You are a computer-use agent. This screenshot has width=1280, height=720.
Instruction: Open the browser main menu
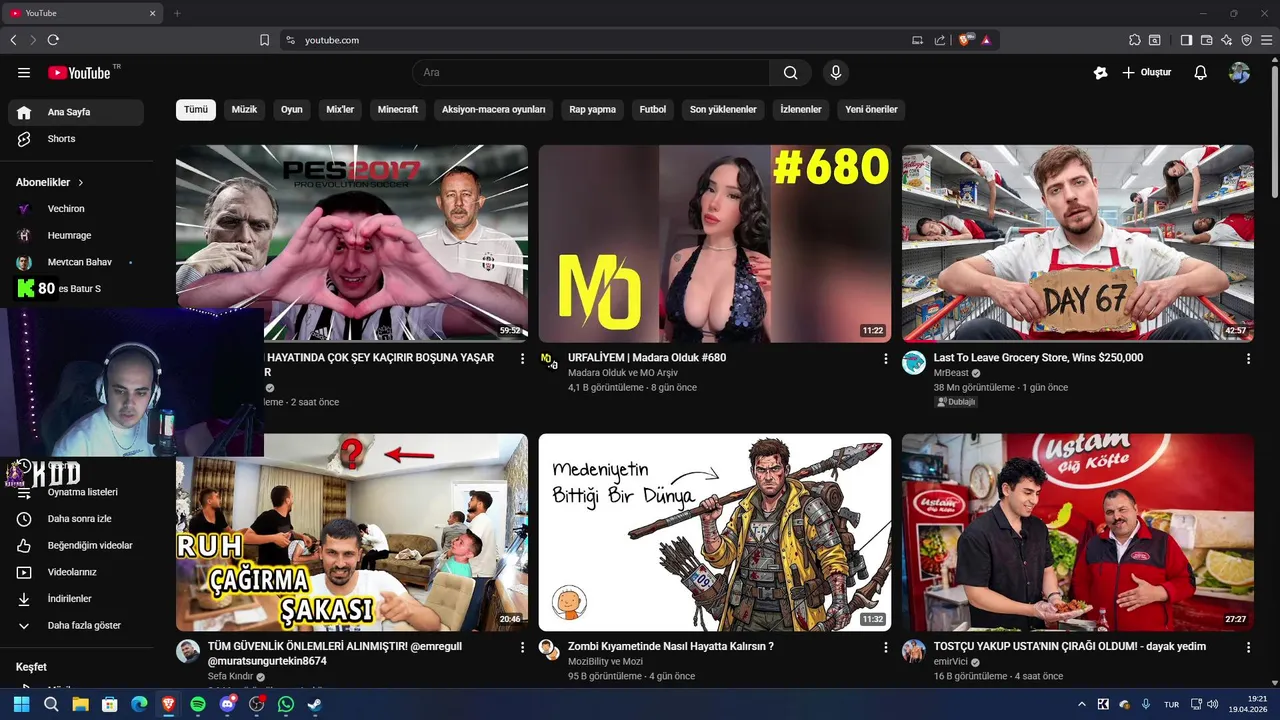1266,40
